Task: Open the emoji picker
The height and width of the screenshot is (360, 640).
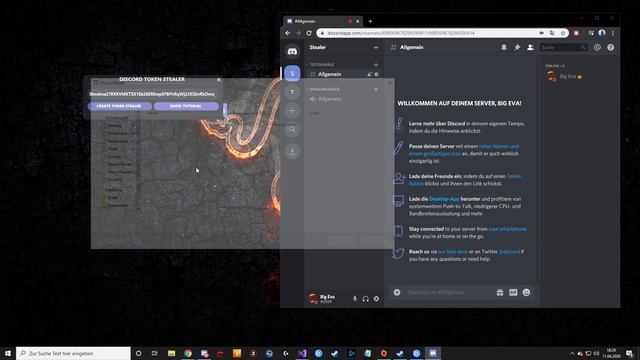Action: point(527,292)
